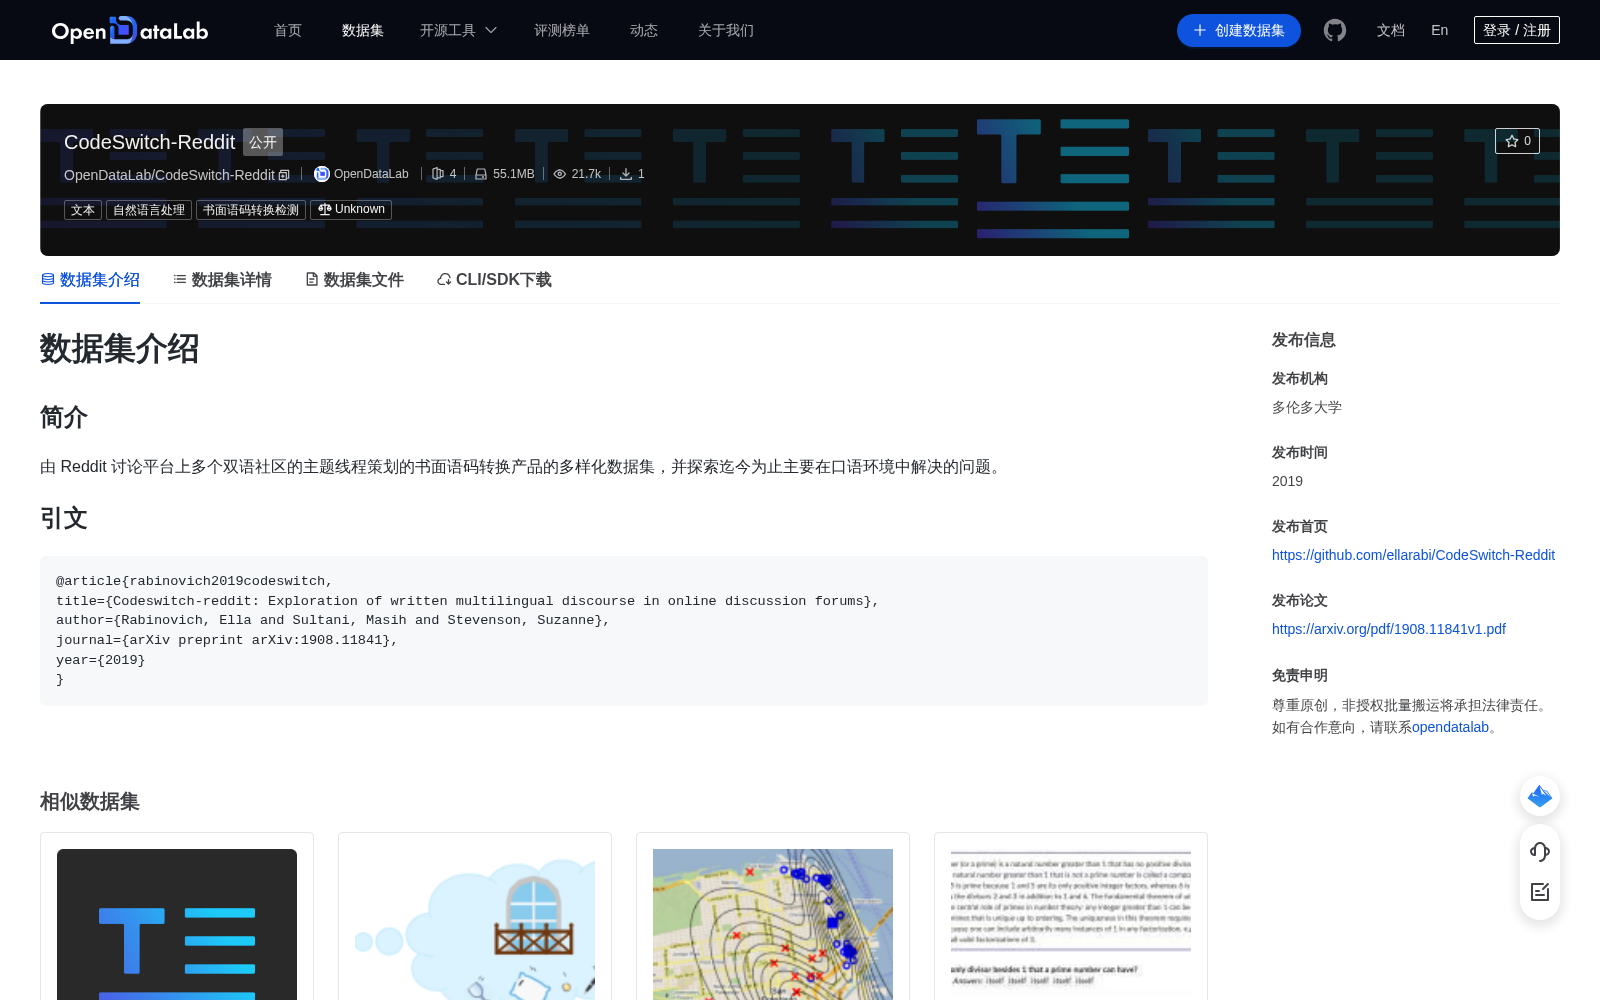Click the 55.1MB storage size icon
This screenshot has height=1000, width=1600.
tap(481, 174)
